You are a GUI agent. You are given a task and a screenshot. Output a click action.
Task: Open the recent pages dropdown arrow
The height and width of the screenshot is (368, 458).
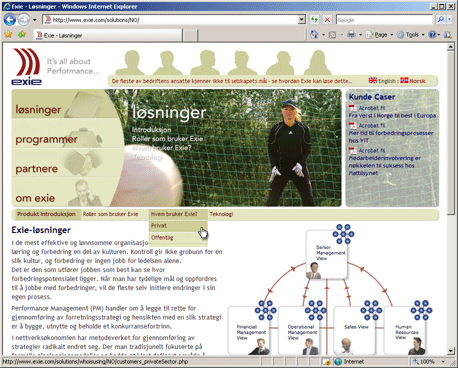pyautogui.click(x=35, y=20)
